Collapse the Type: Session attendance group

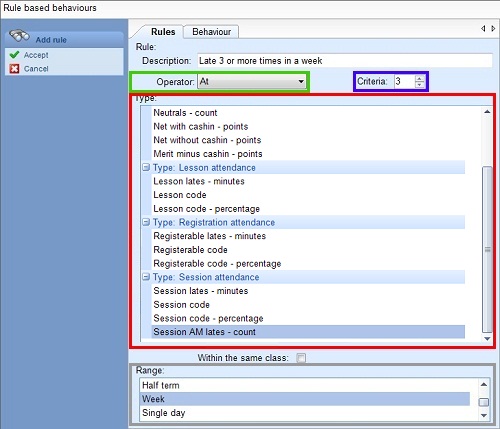[146, 276]
